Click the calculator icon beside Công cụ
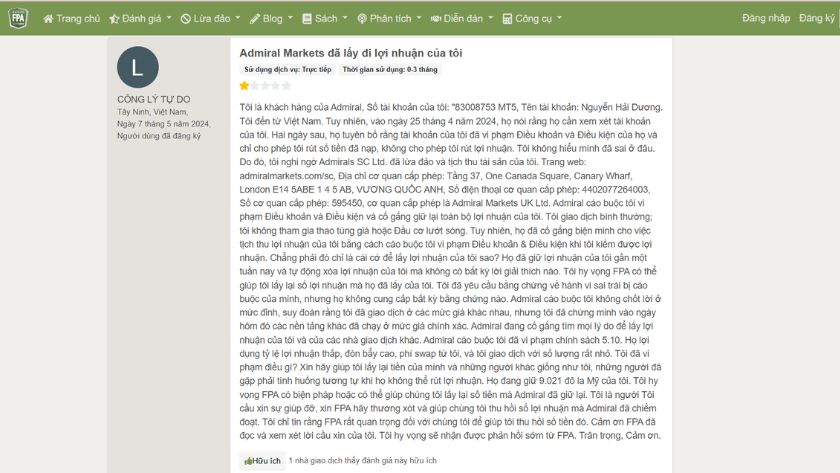Viewport: 840px width, 473px height. pos(508,18)
